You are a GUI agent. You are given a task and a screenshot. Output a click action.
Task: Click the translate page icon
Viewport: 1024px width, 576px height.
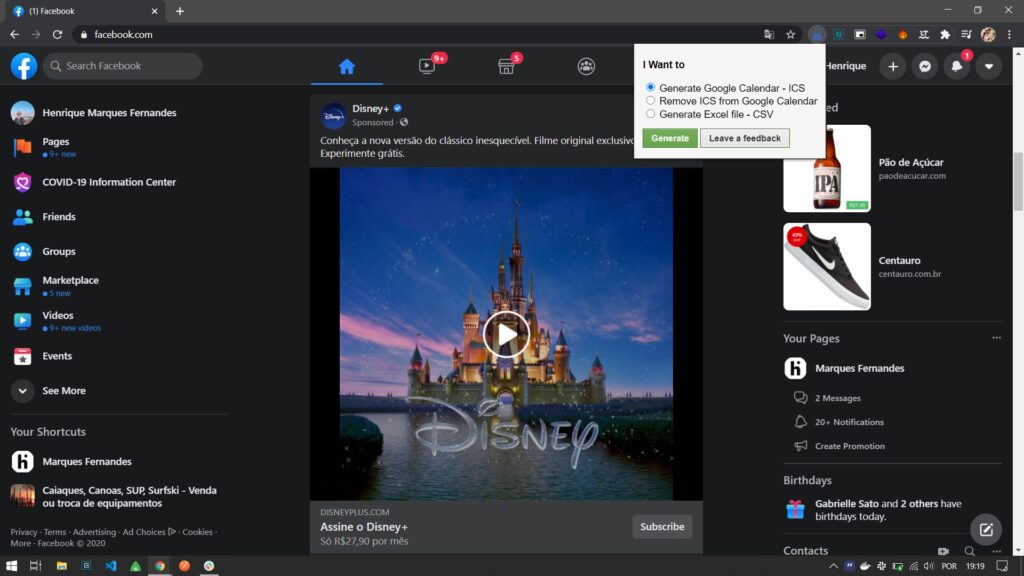(x=769, y=35)
